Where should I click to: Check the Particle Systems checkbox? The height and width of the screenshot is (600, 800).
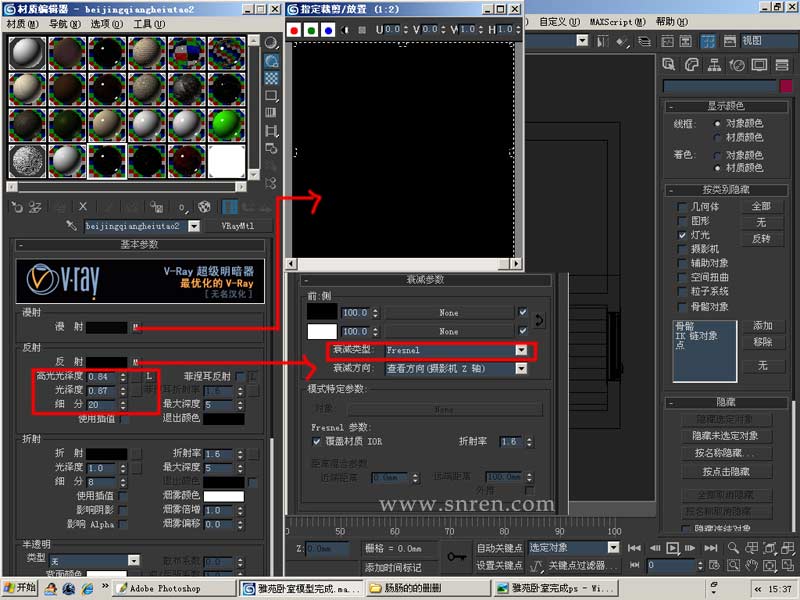(x=682, y=291)
